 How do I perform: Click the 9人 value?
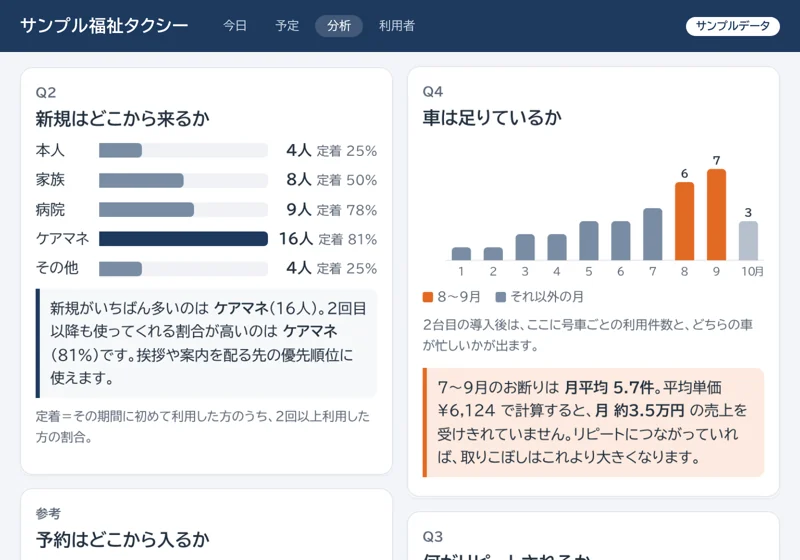(x=299, y=209)
